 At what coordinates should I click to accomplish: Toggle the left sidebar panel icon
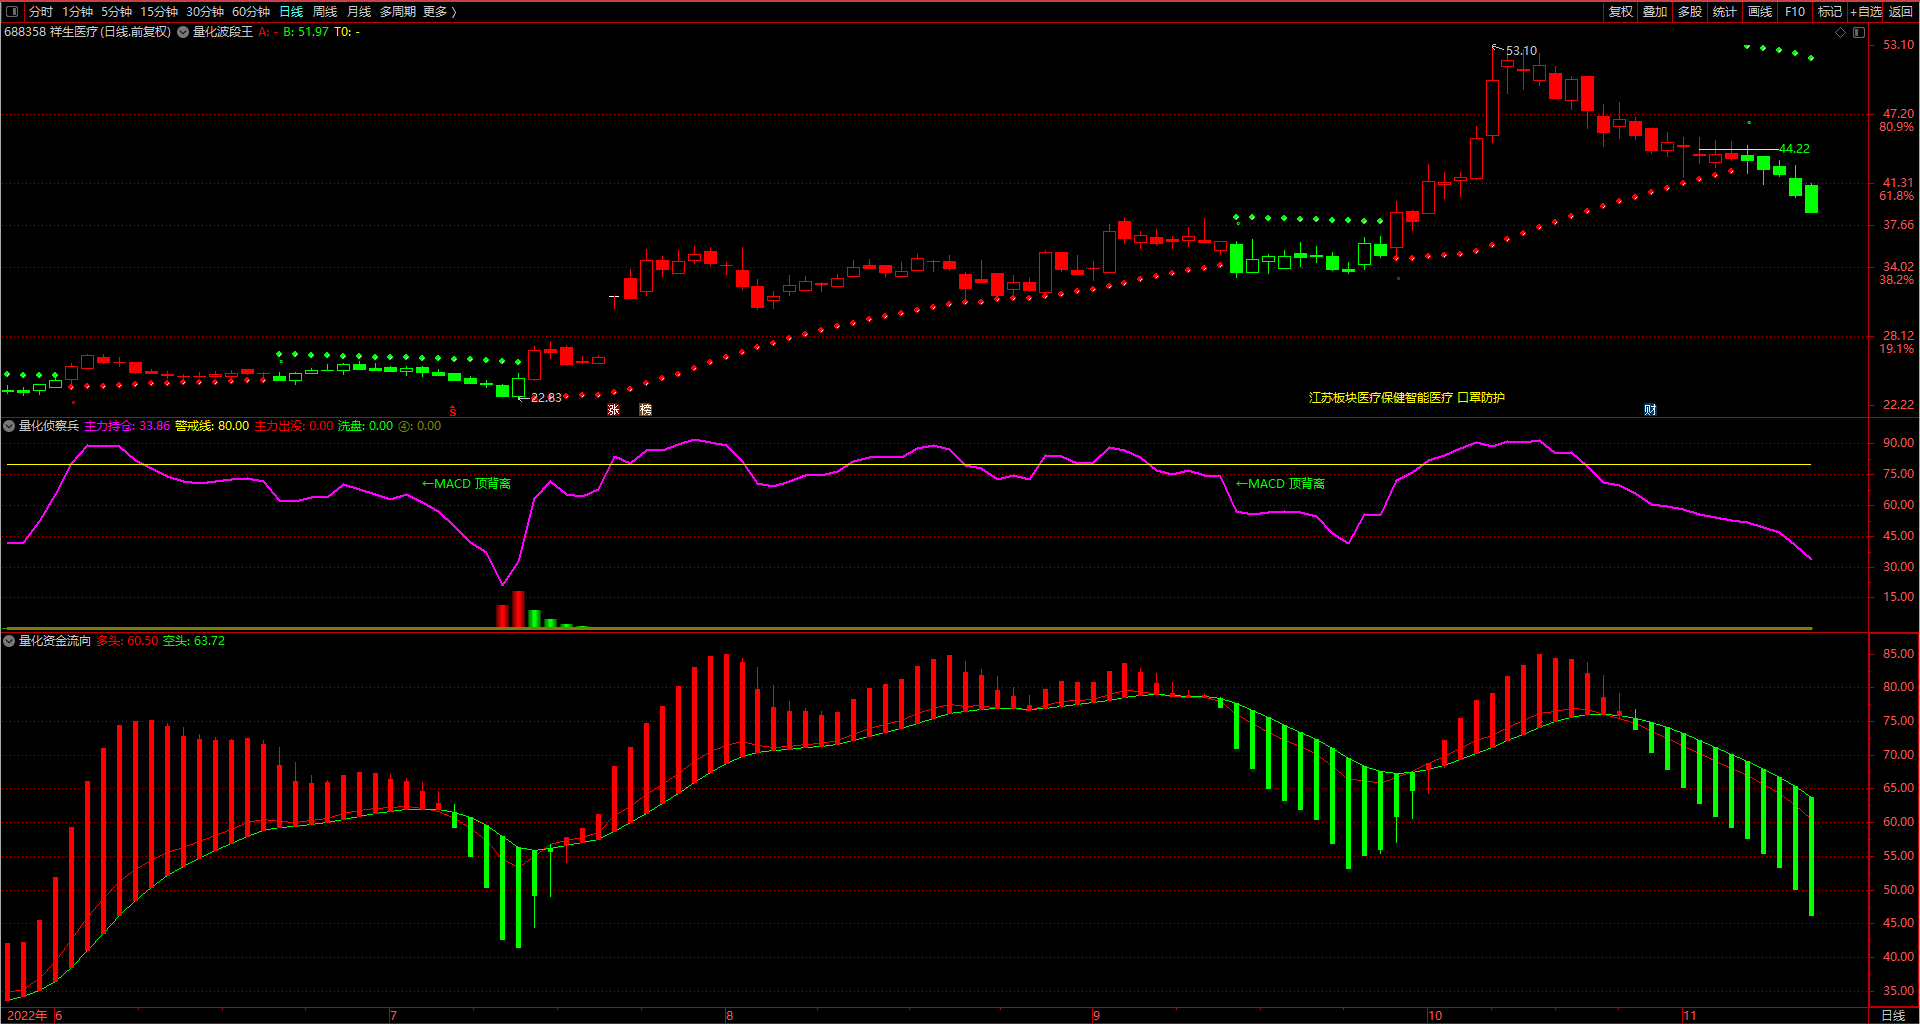coord(12,12)
